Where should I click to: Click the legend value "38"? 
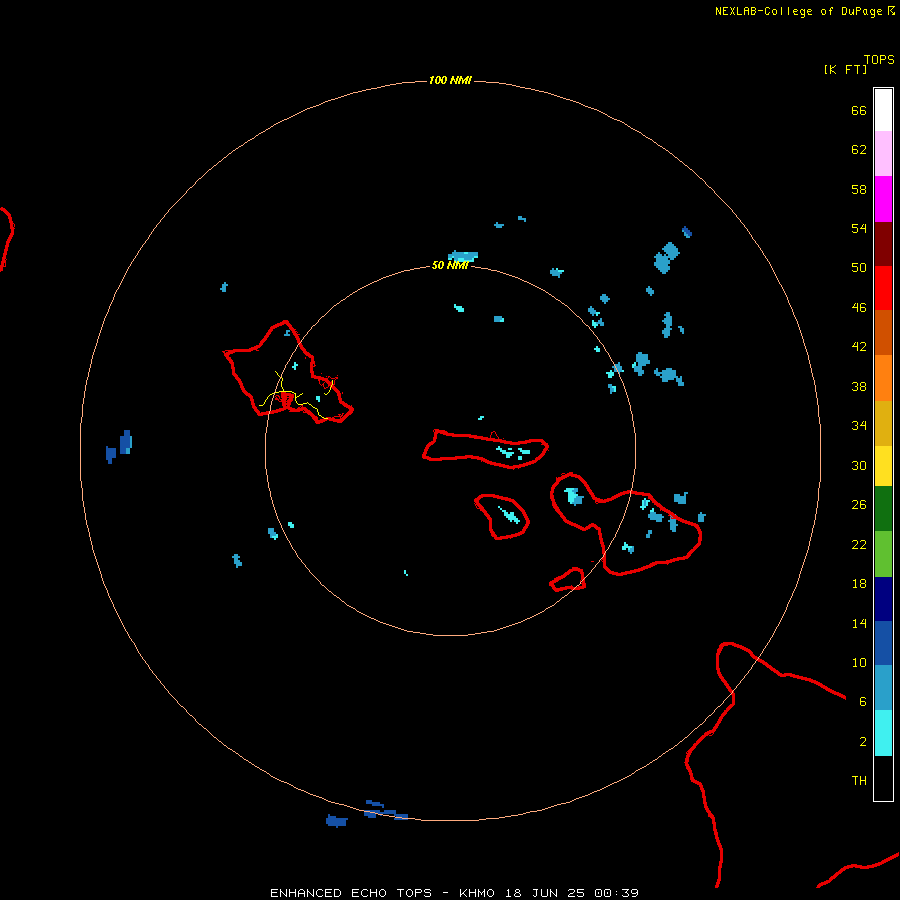[x=859, y=386]
